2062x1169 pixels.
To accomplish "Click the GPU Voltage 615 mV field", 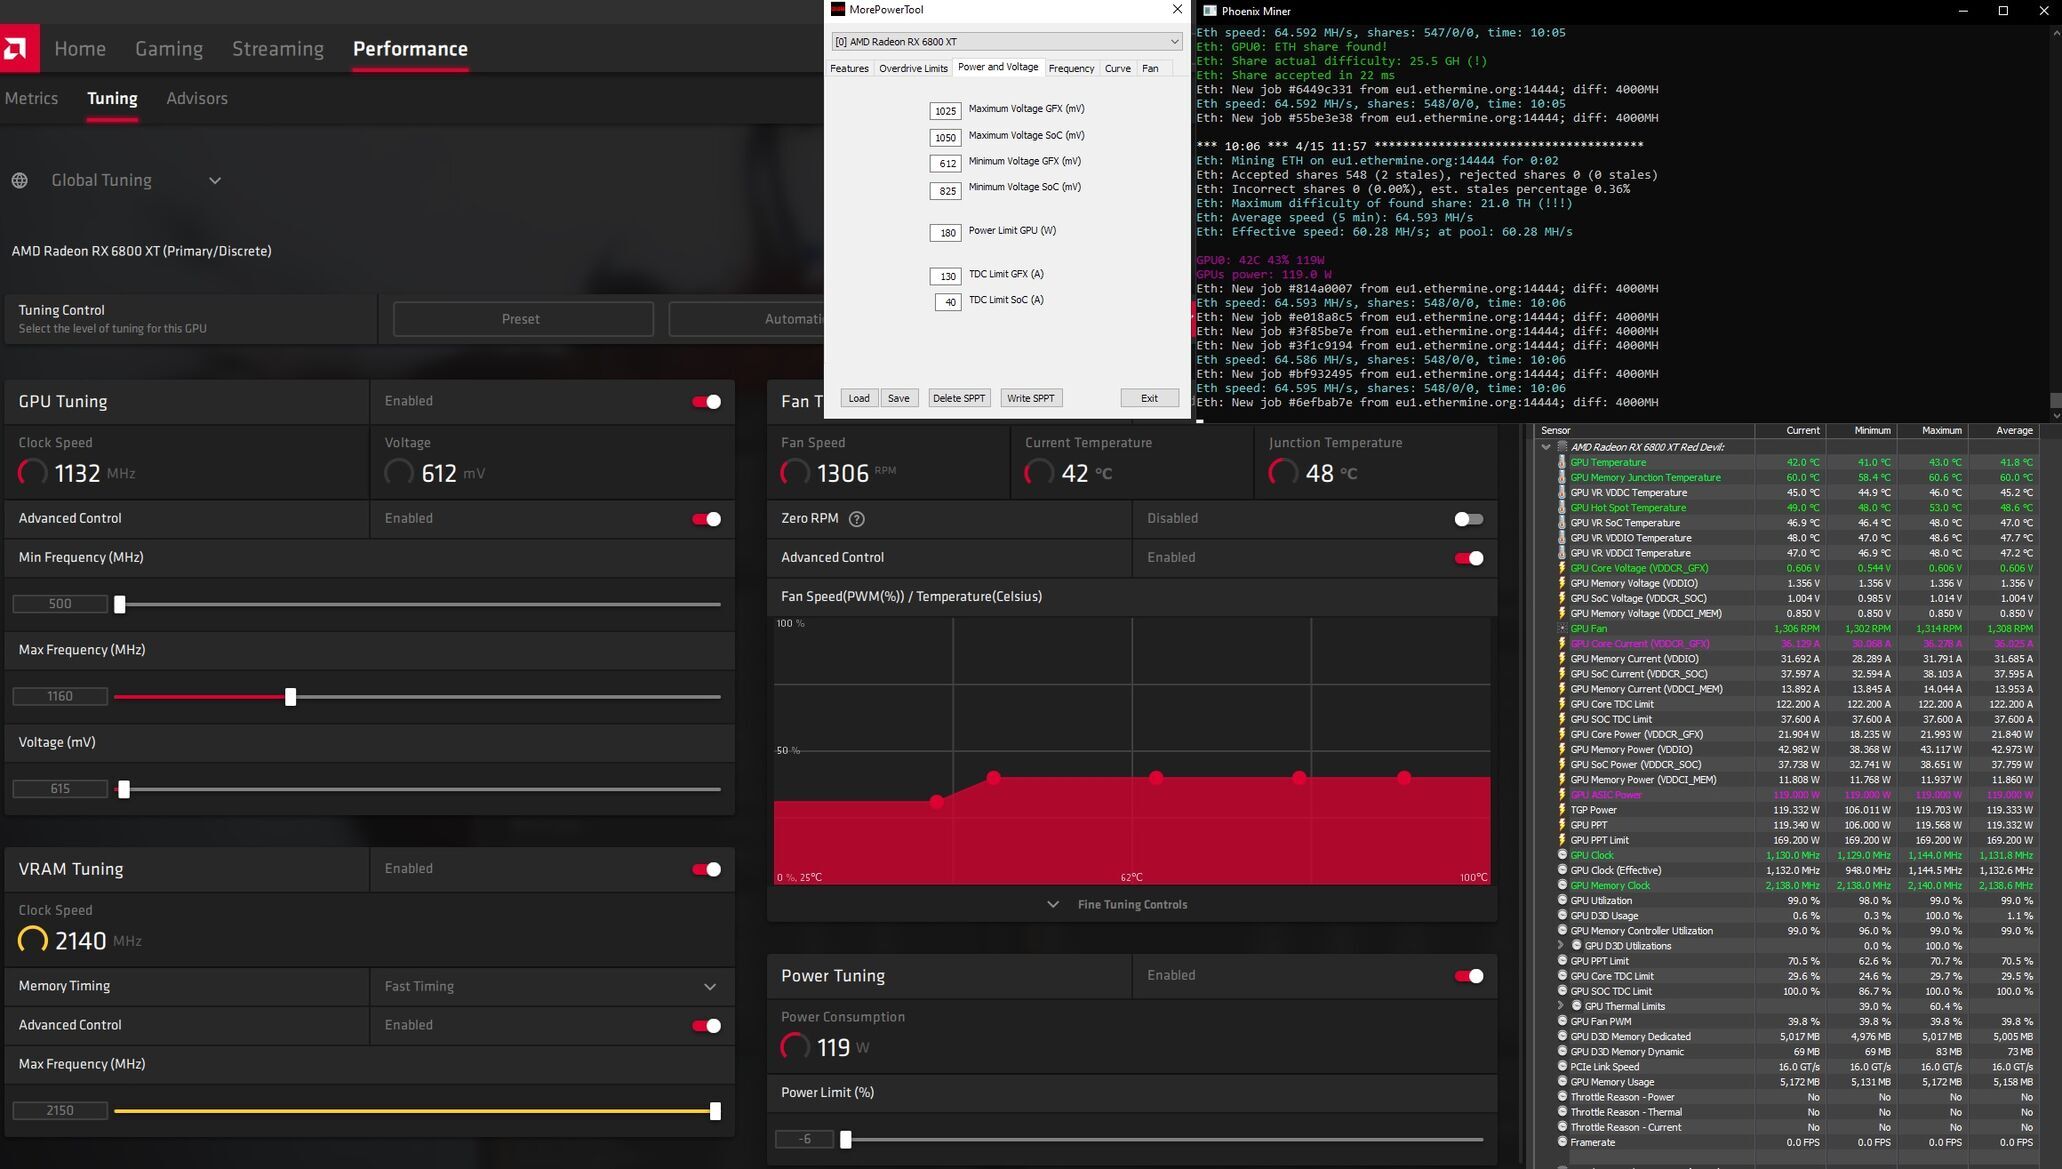I will pyautogui.click(x=60, y=789).
